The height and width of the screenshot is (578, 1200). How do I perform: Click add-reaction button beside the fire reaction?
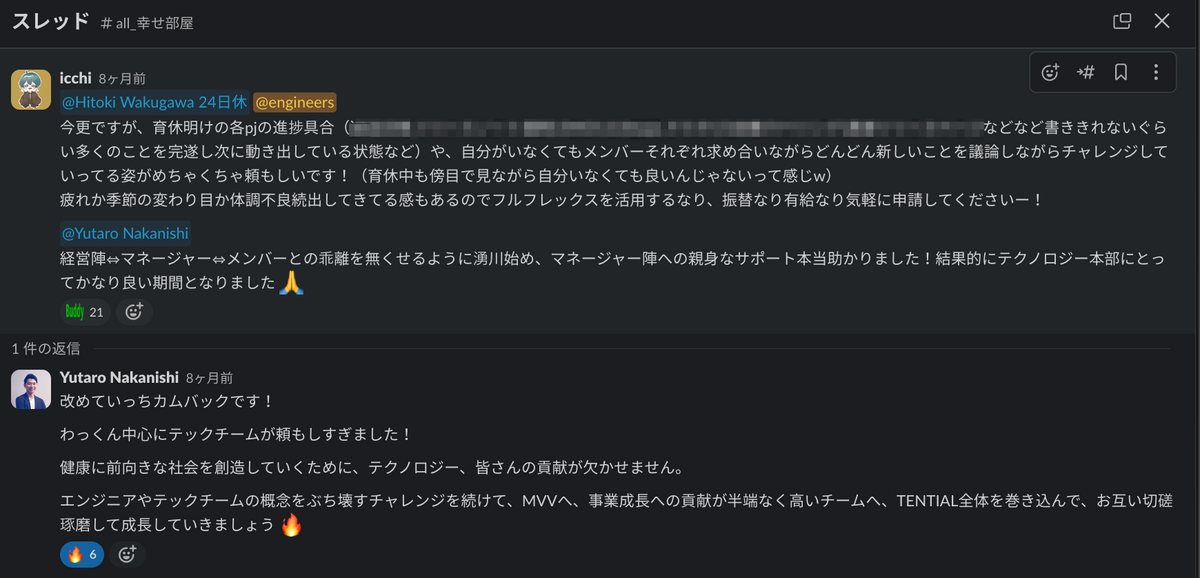pyautogui.click(x=128, y=554)
